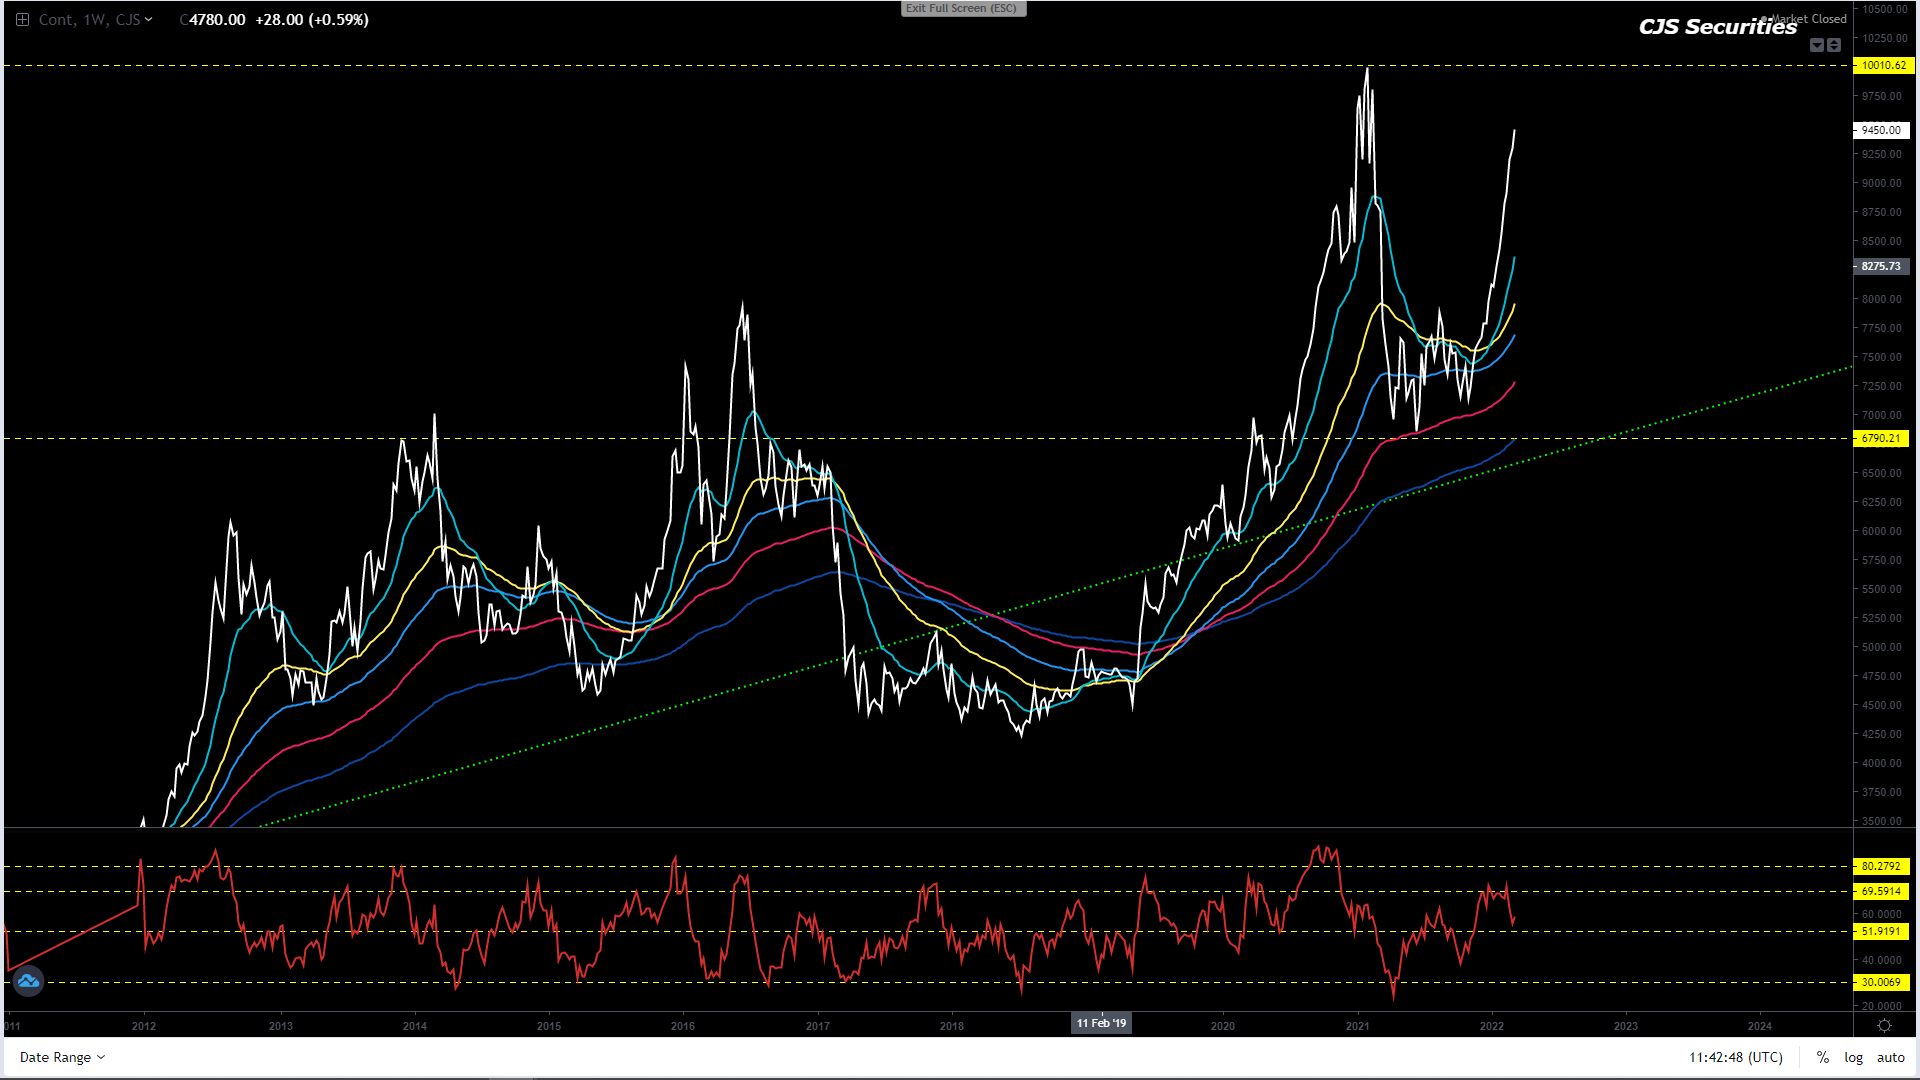Click the 11 Feb '19 date marker
This screenshot has height=1080, width=1920.
[x=1101, y=1023]
